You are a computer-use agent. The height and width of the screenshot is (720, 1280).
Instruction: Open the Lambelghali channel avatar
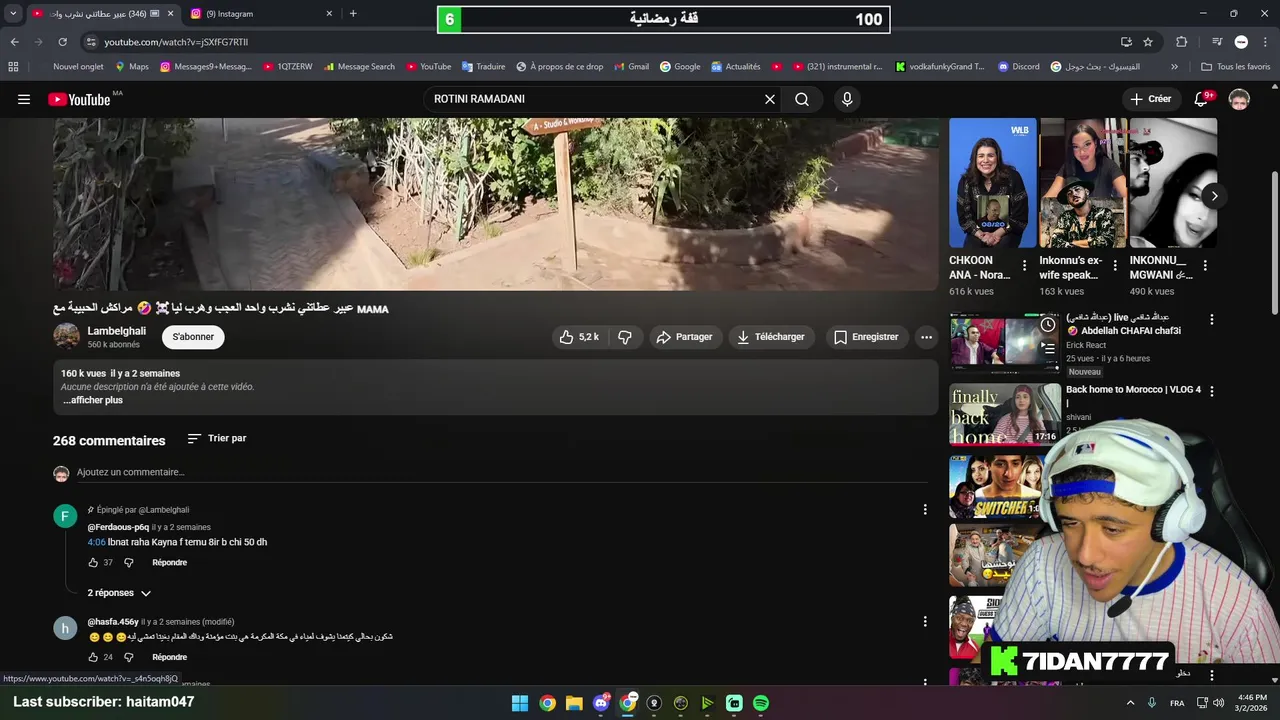66,337
